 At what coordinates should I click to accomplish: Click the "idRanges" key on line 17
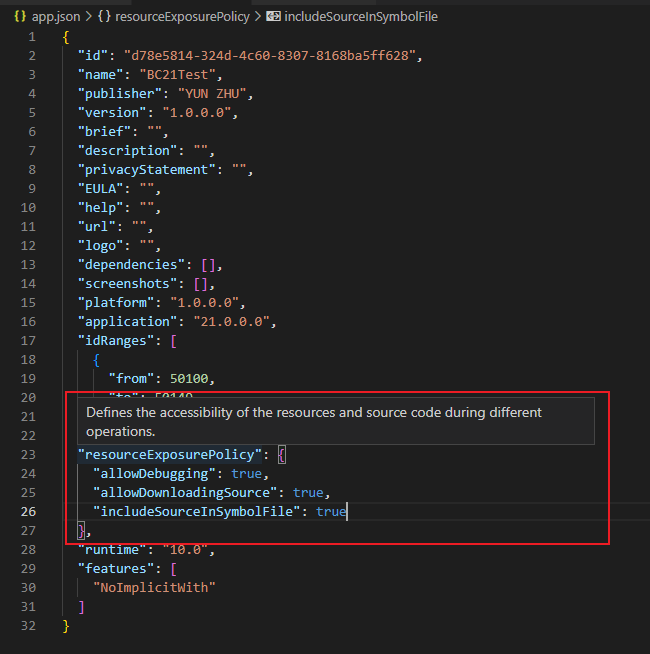tap(116, 341)
